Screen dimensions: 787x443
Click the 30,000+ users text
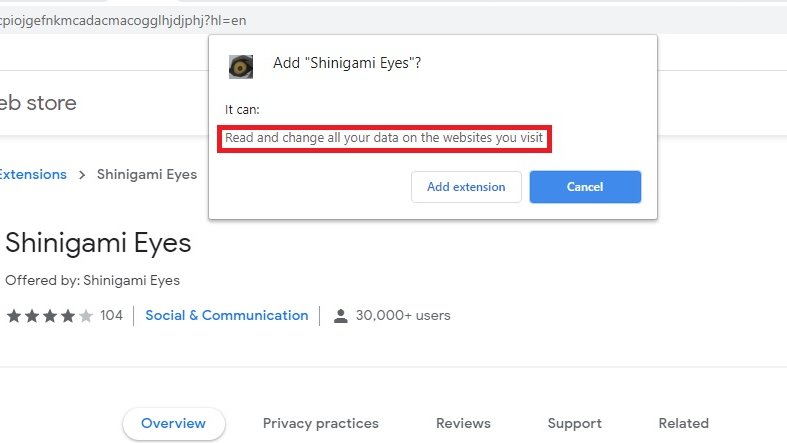click(403, 315)
